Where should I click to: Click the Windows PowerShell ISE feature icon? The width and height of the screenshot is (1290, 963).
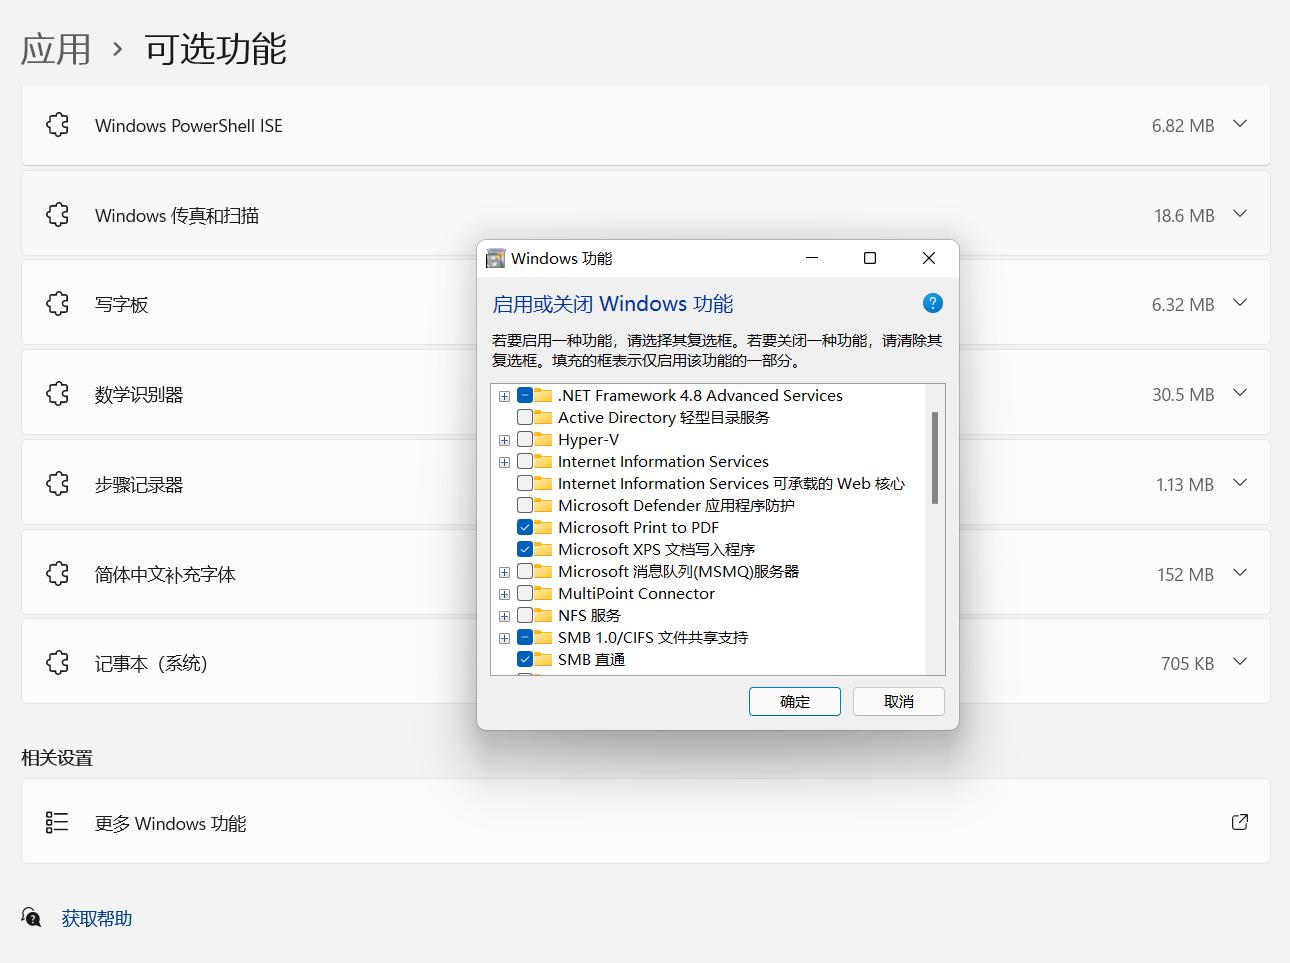pyautogui.click(x=57, y=124)
